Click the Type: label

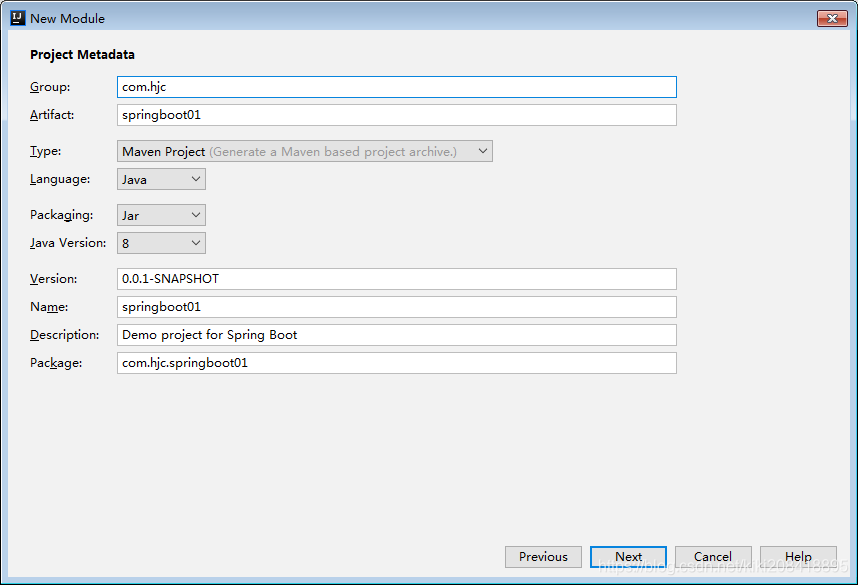tap(45, 151)
